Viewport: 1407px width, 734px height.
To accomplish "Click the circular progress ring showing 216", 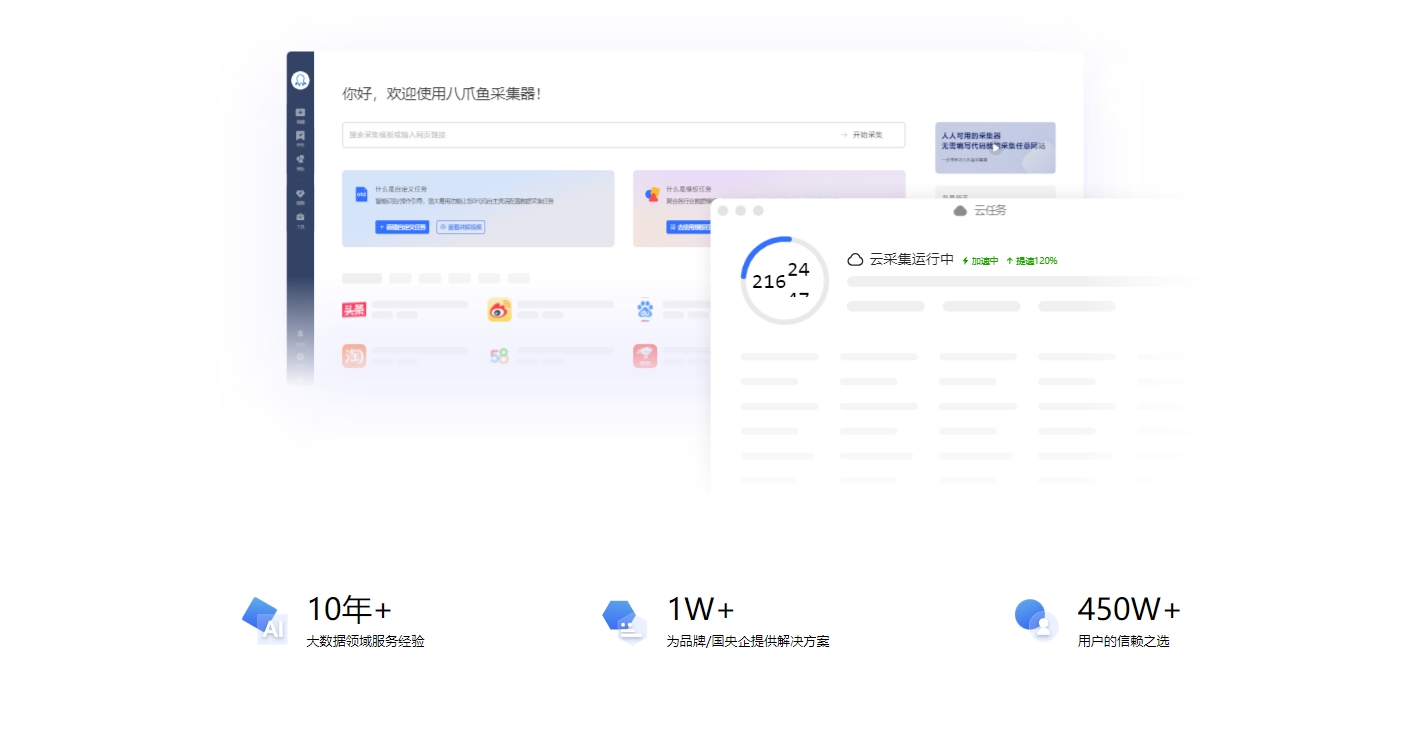I will point(785,281).
